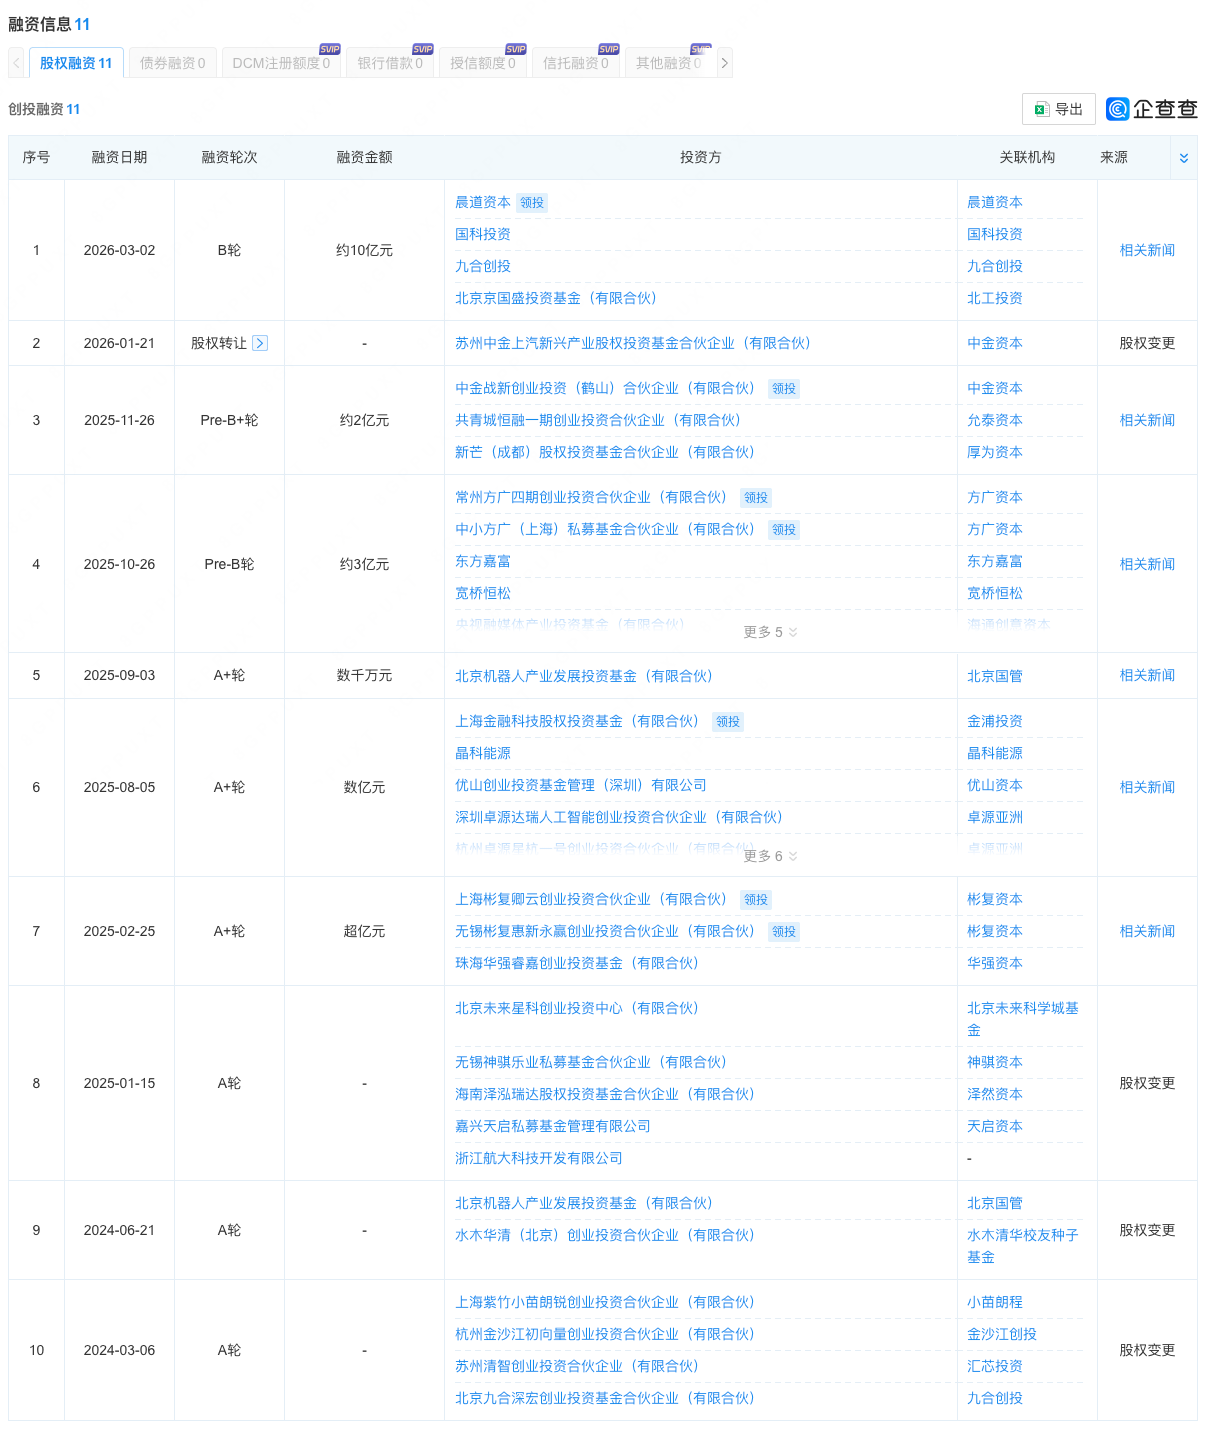This screenshot has width=1208, height=1432.
Task: Open investor 常州方广四期创业投资合伙企业
Action: tap(591, 497)
